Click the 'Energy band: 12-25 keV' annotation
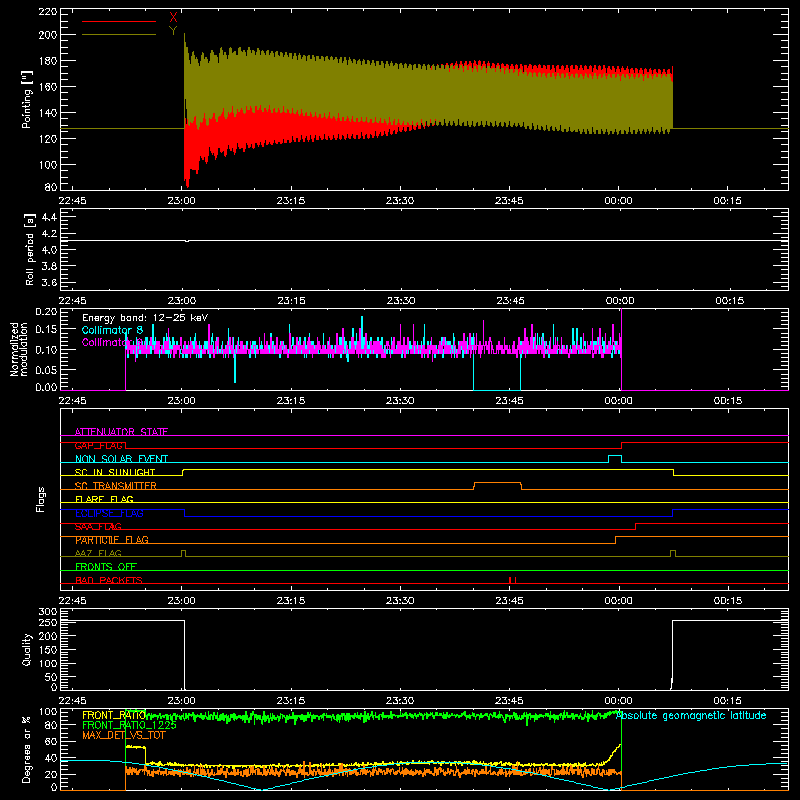This screenshot has width=800, height=800. (x=145, y=318)
